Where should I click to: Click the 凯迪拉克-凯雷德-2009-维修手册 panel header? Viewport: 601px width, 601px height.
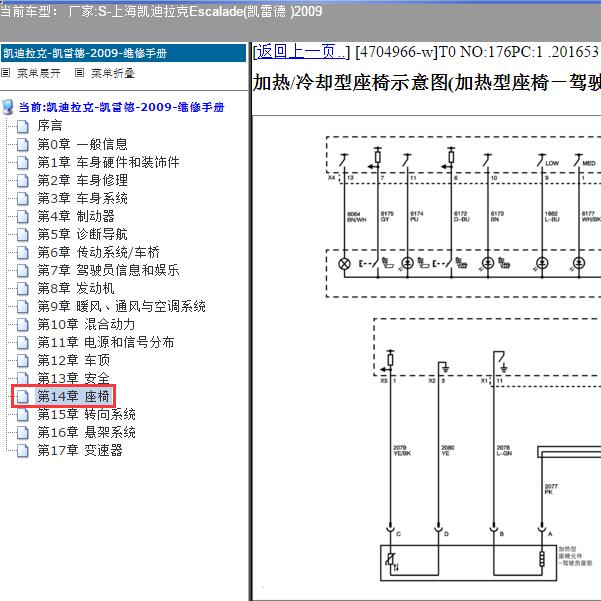[x=123, y=53]
